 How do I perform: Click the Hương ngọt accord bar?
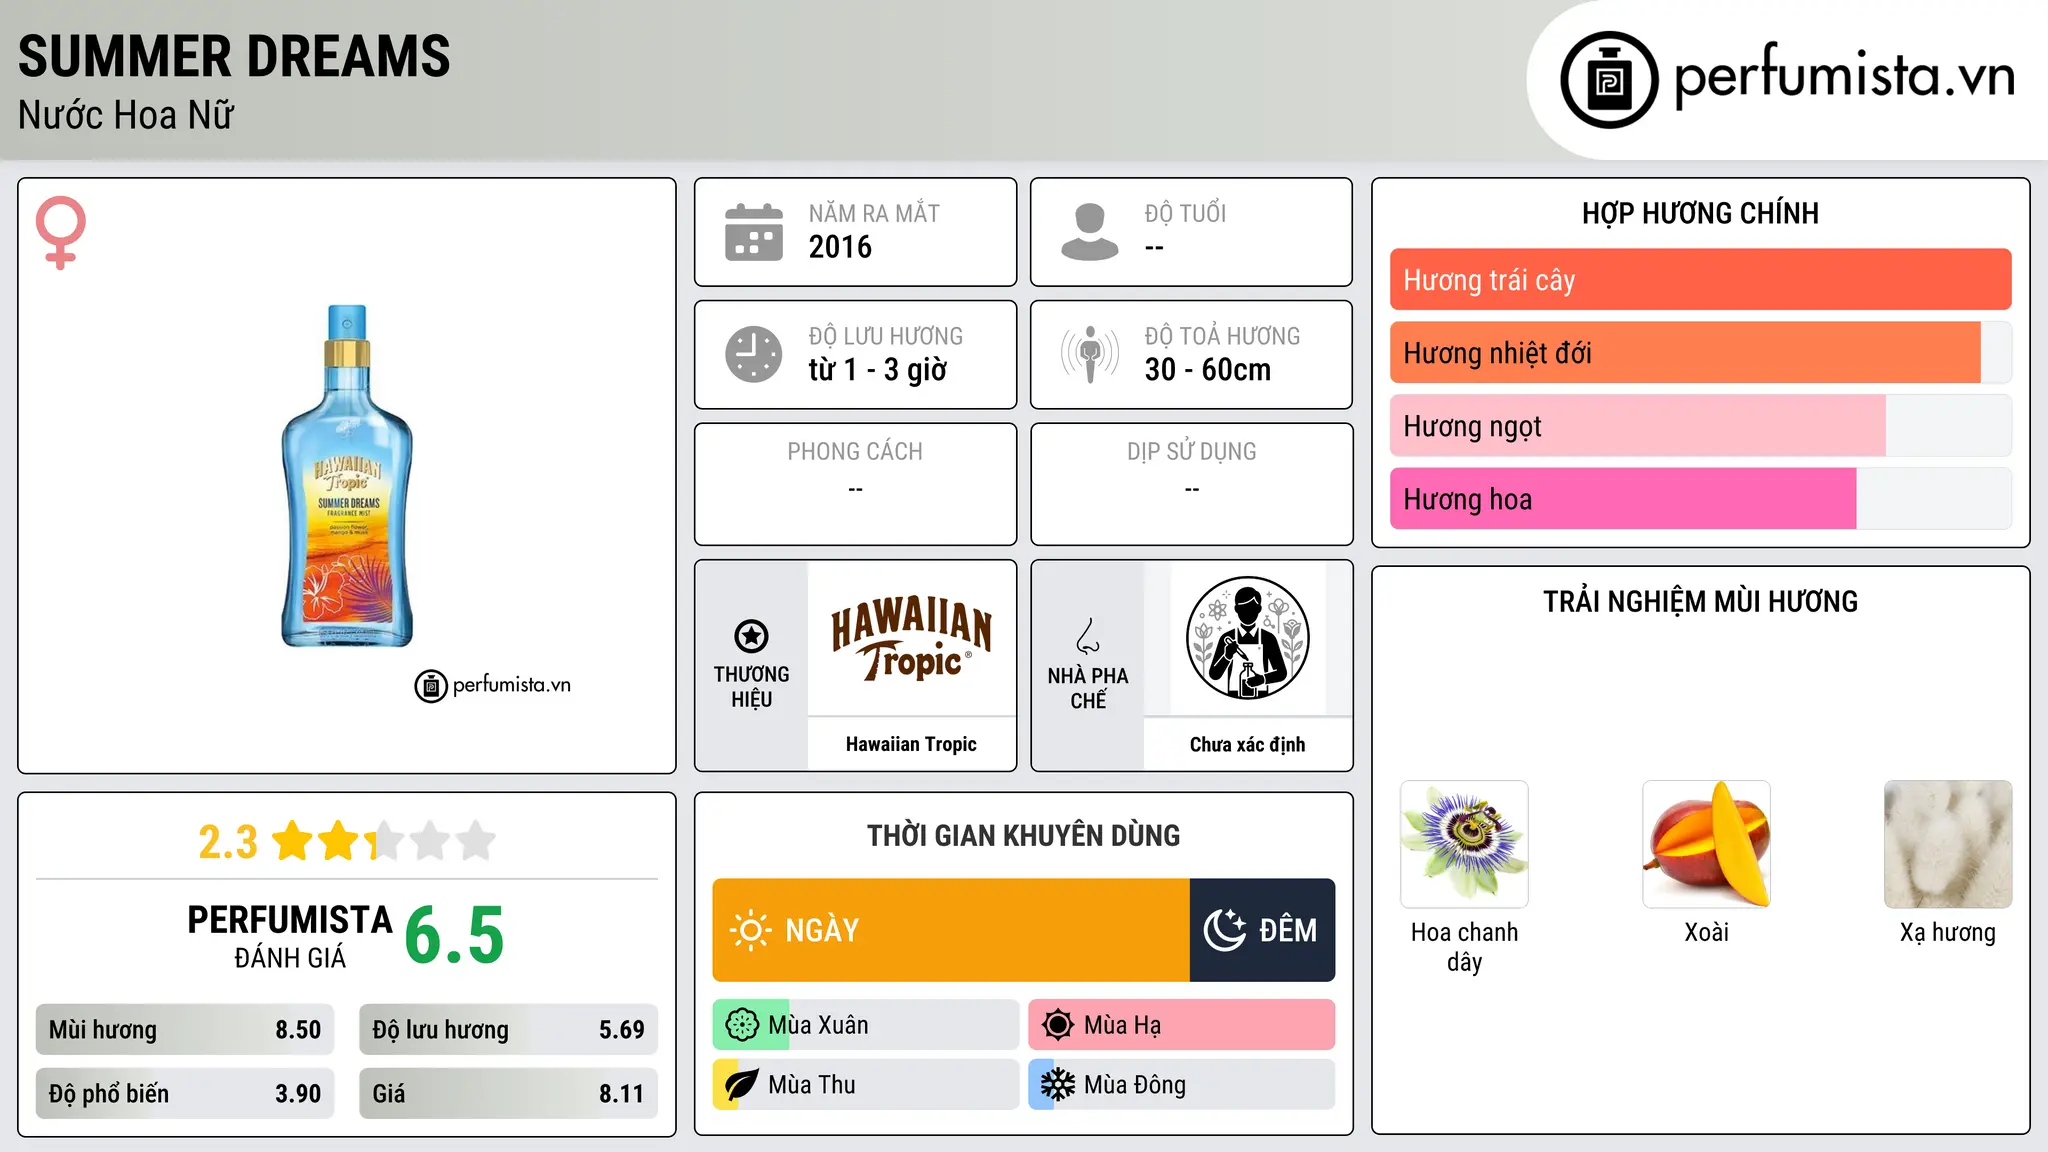(1700, 426)
